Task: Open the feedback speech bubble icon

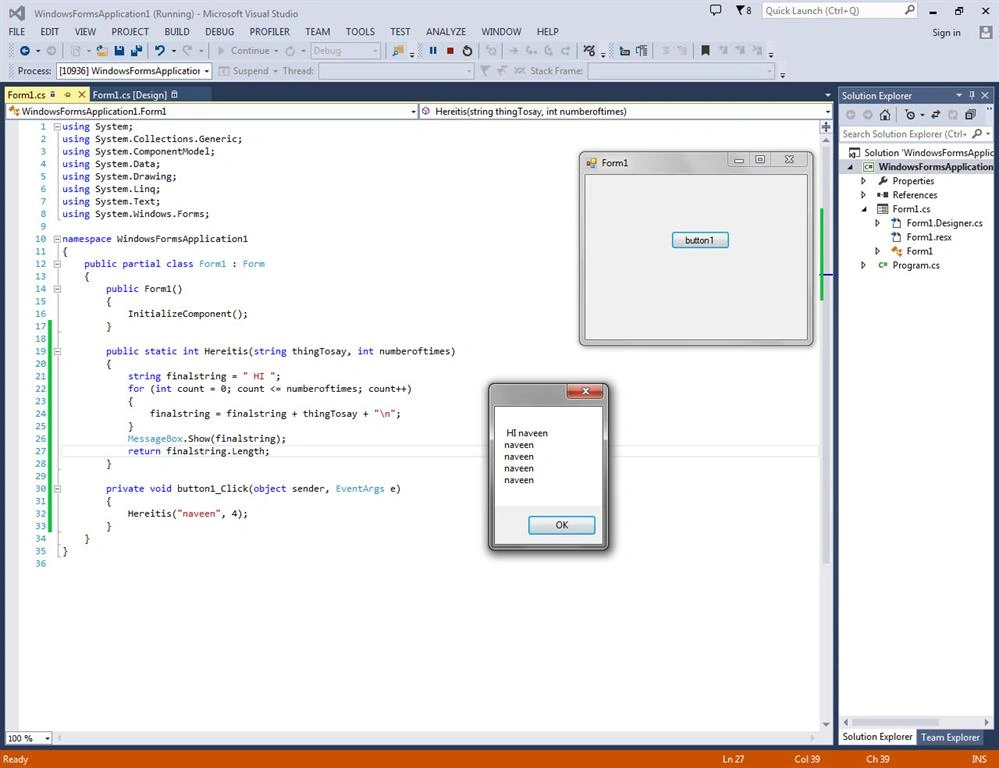Action: pyautogui.click(x=715, y=11)
